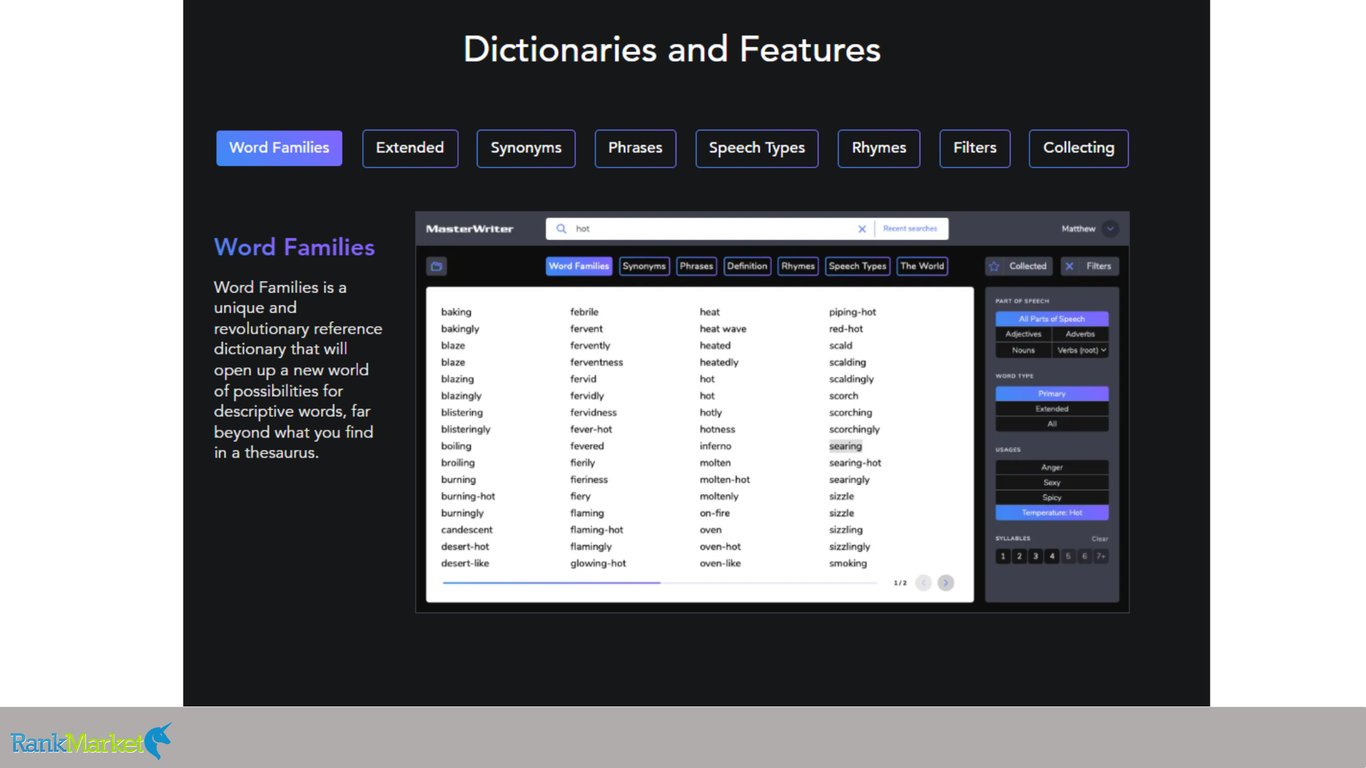
Task: Select the Speech Types feature button at top
Action: (757, 148)
